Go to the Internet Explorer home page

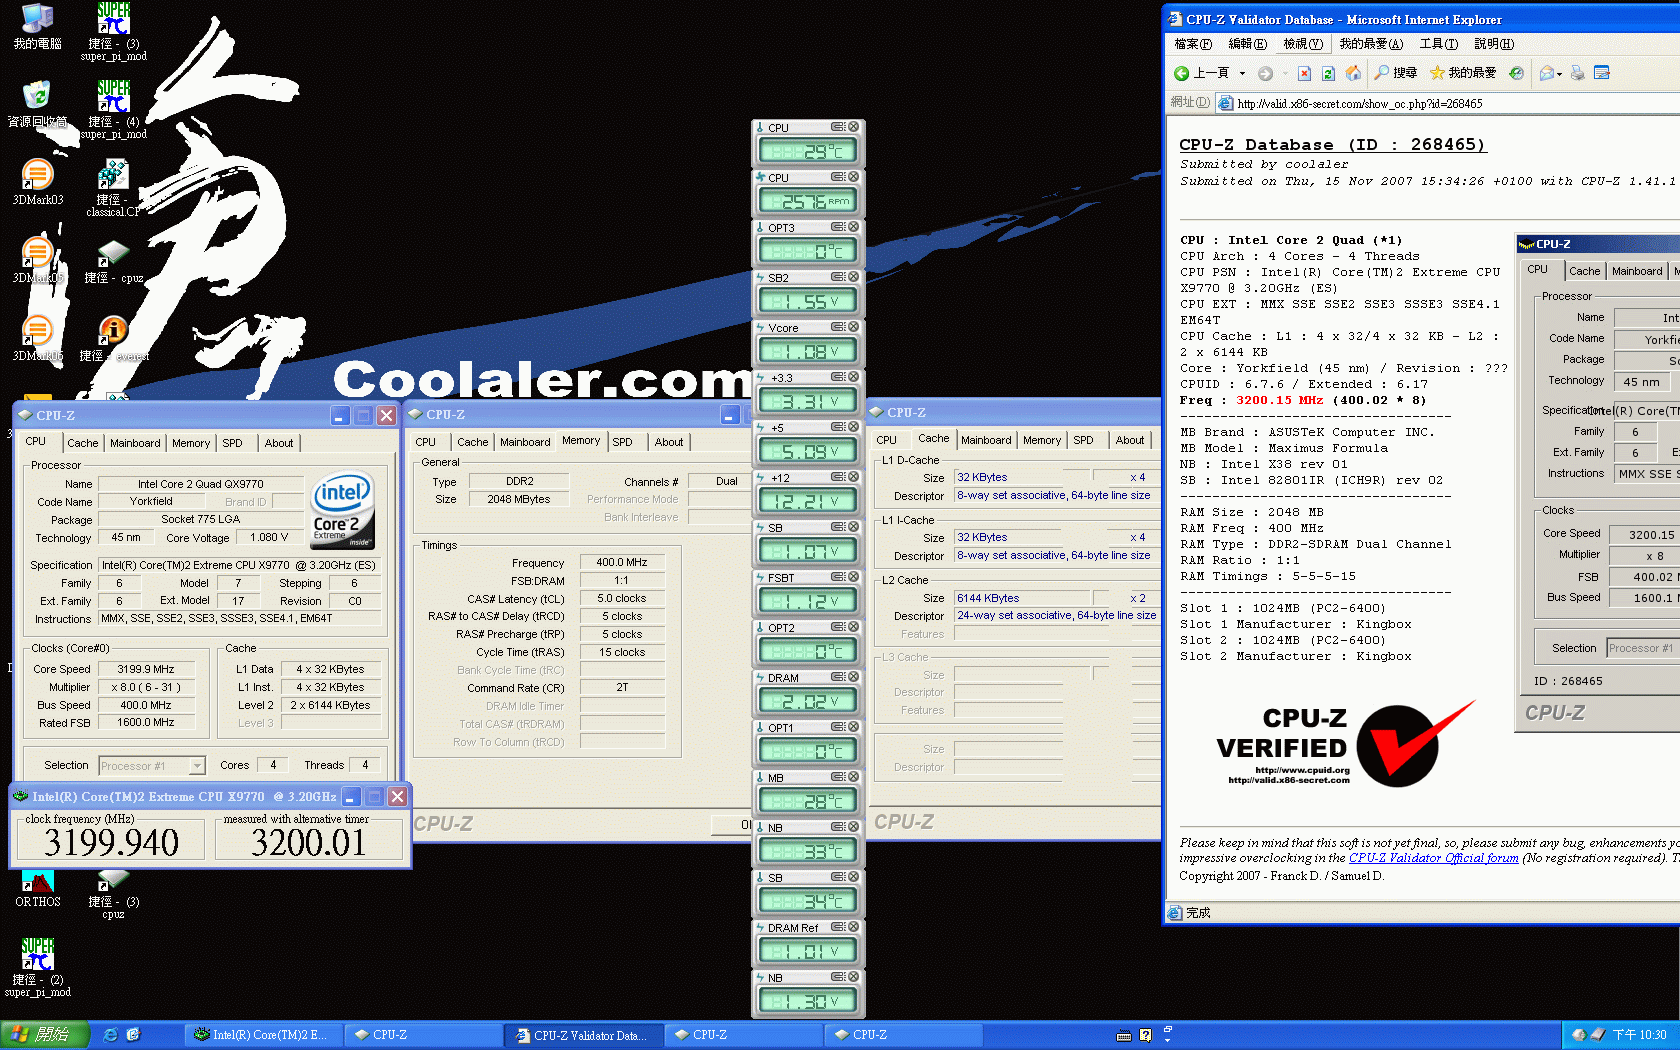pos(1353,73)
